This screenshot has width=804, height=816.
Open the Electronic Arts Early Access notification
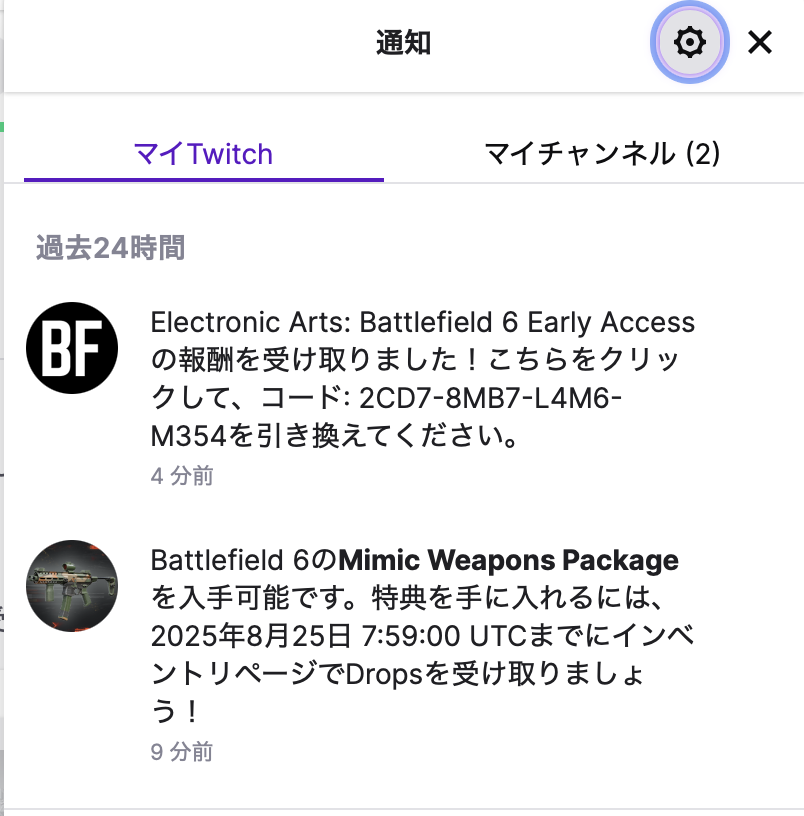click(422, 323)
